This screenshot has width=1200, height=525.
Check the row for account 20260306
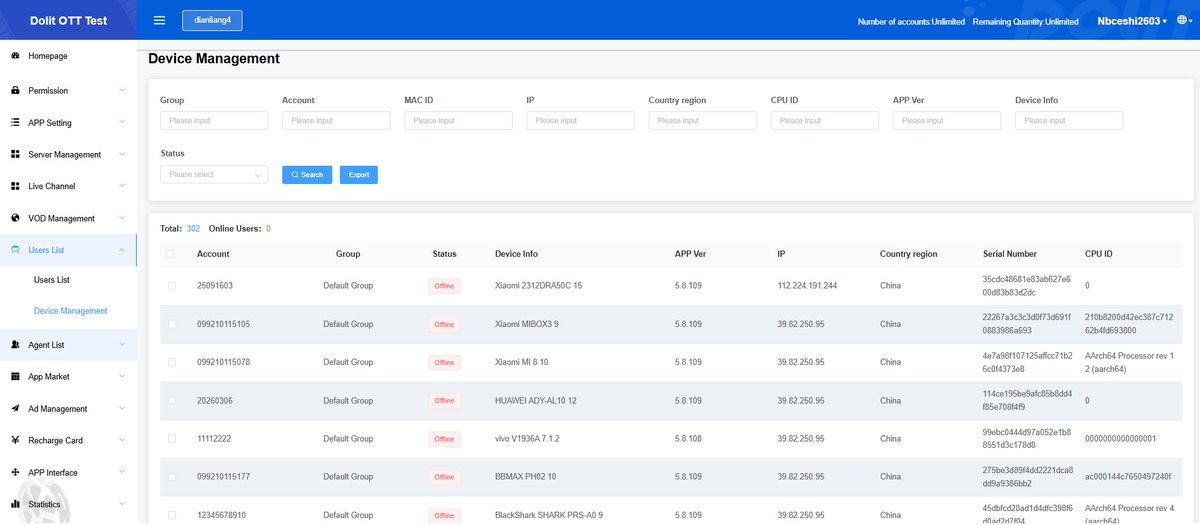click(x=171, y=400)
